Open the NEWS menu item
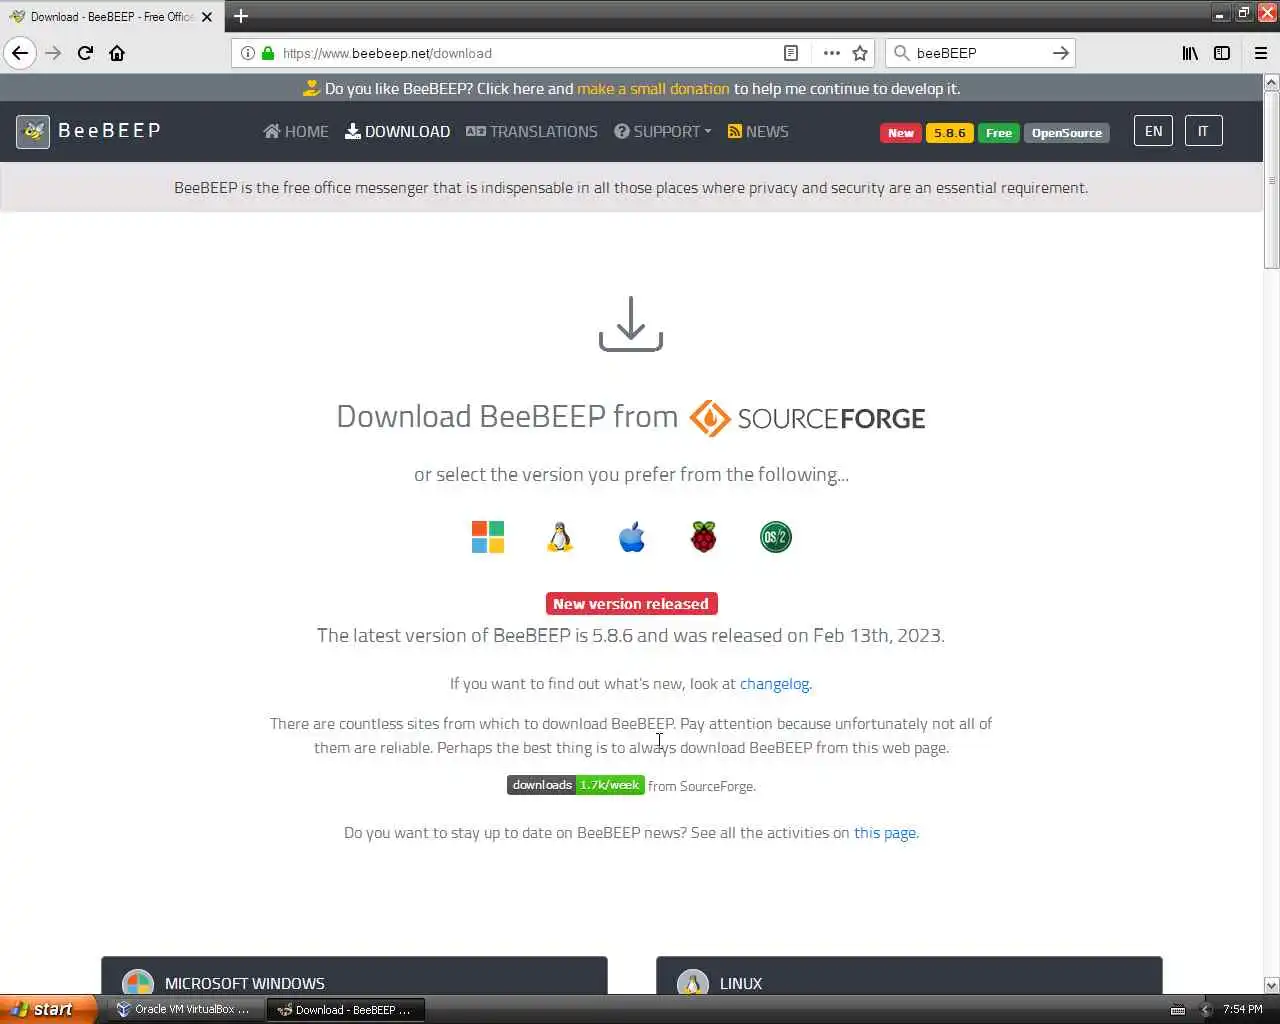The width and height of the screenshot is (1280, 1024). (x=758, y=131)
